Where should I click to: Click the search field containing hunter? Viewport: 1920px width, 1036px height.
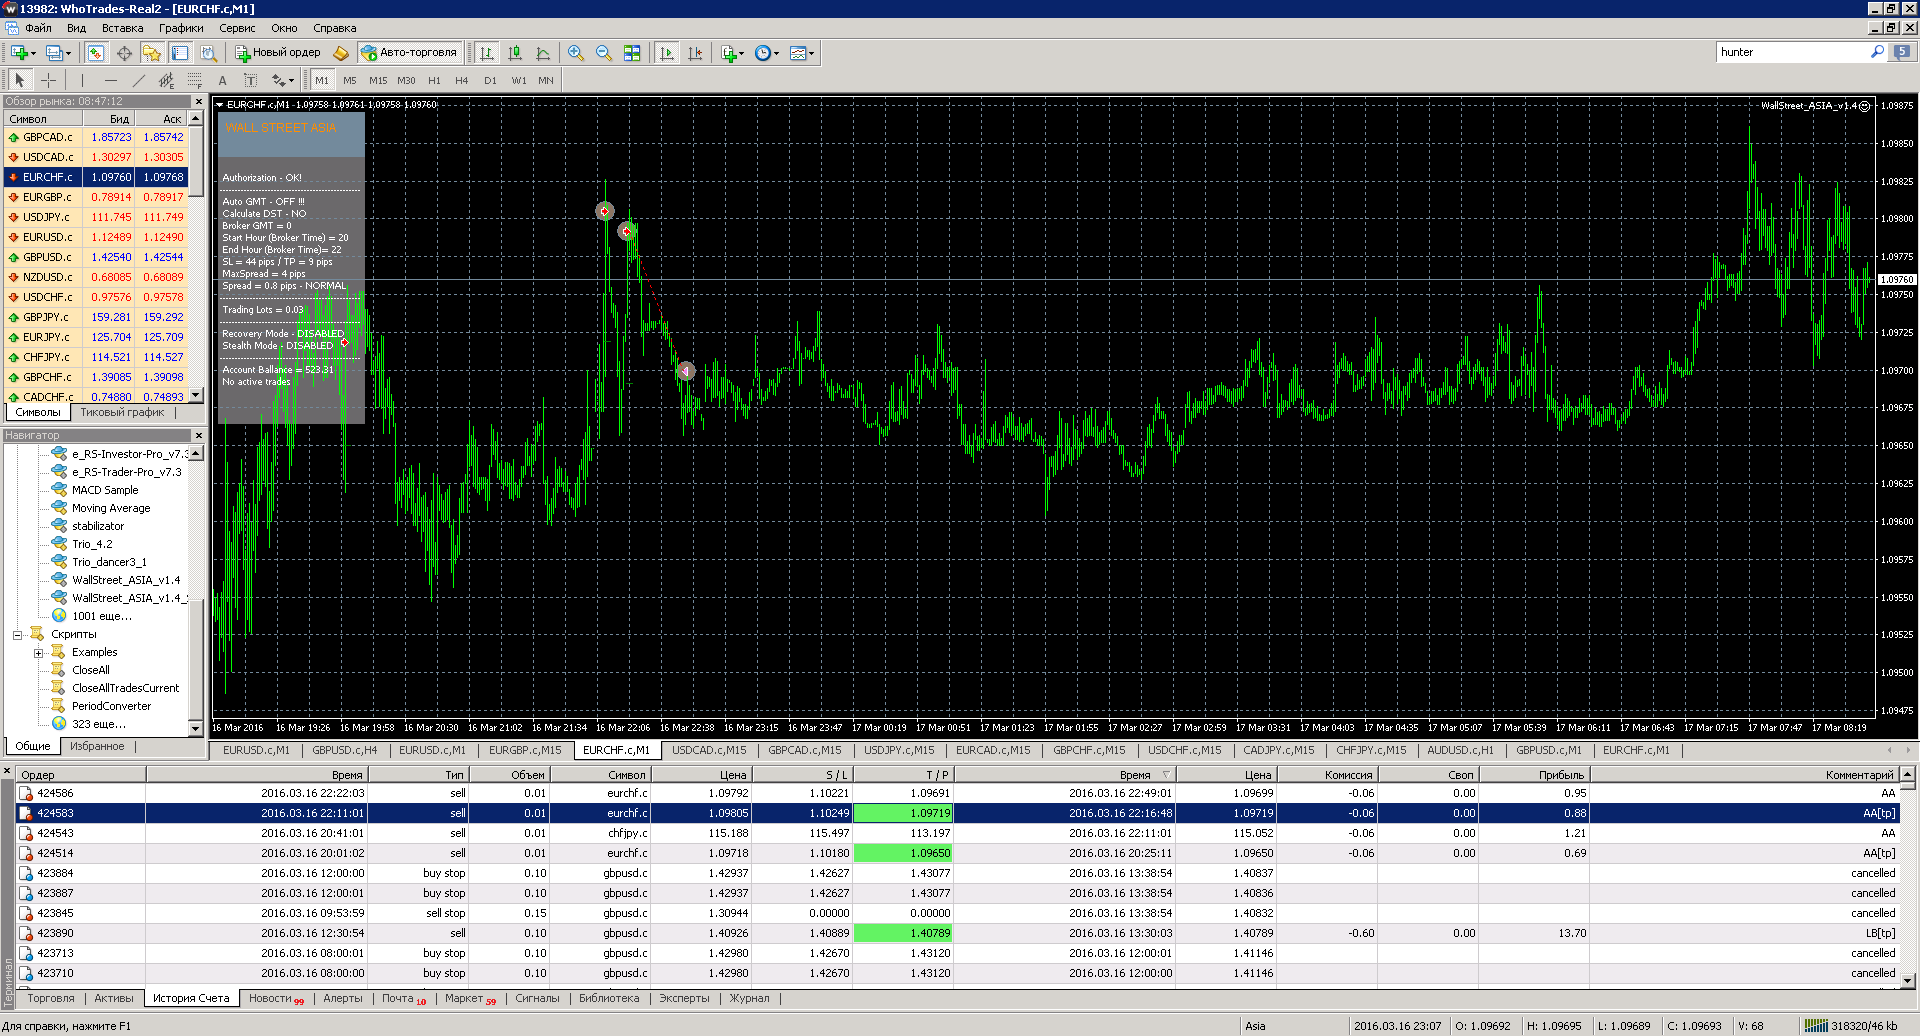[x=1792, y=52]
